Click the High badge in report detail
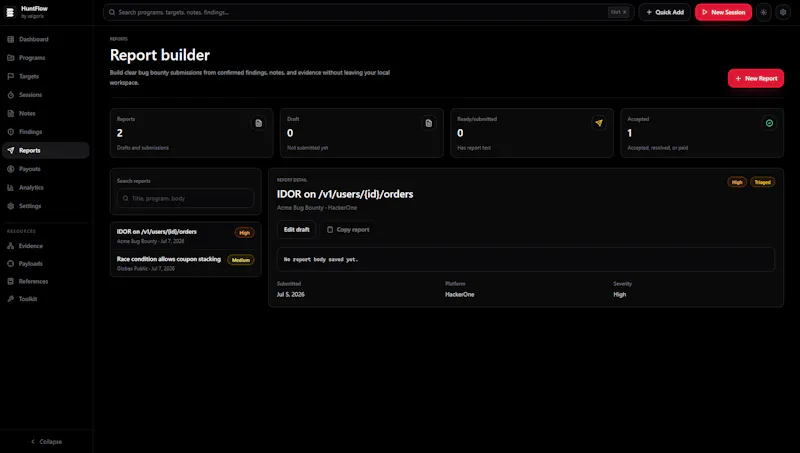 point(737,182)
